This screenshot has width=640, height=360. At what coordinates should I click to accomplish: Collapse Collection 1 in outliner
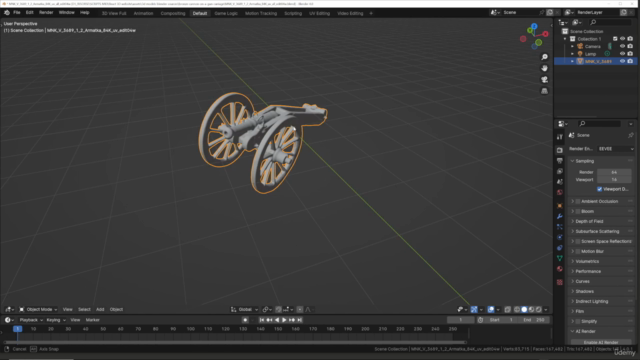[565, 39]
